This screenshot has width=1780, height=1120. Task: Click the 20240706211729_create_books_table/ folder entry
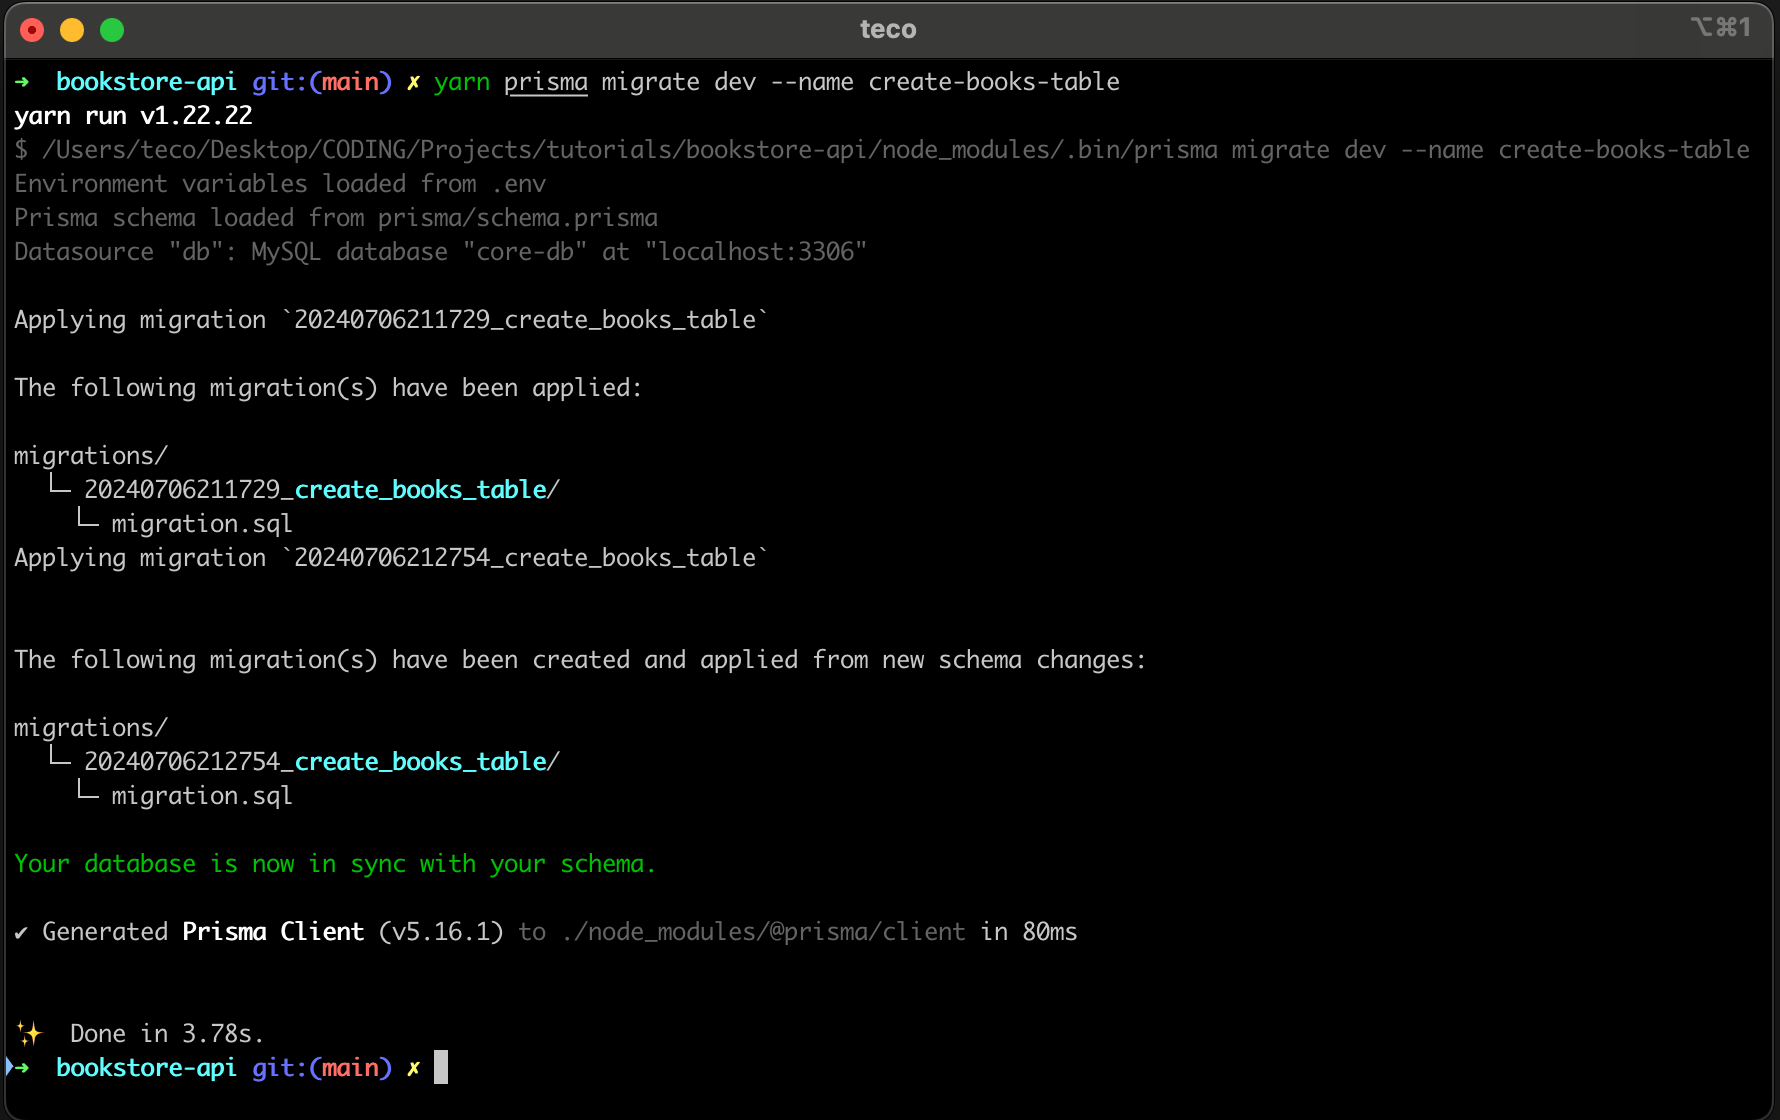pyautogui.click(x=322, y=490)
